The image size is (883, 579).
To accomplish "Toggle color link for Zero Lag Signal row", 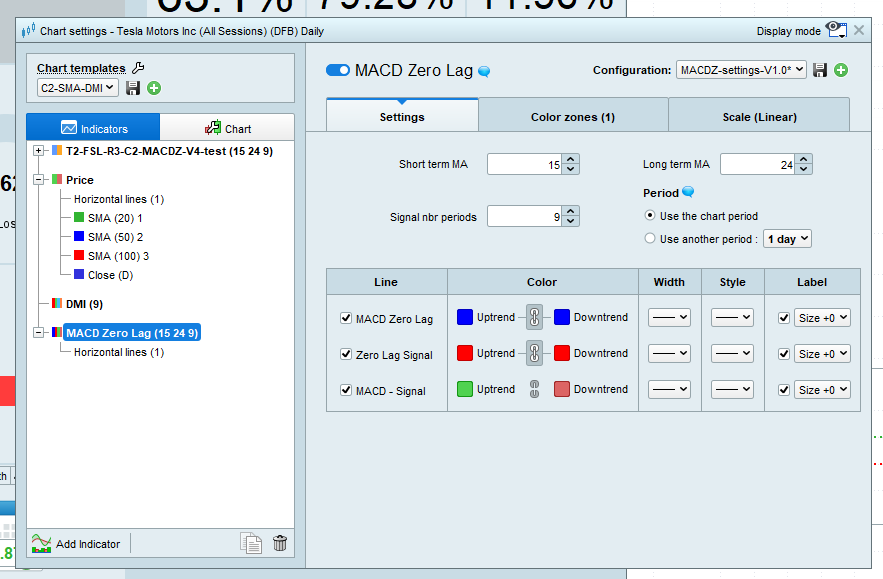I will point(534,353).
